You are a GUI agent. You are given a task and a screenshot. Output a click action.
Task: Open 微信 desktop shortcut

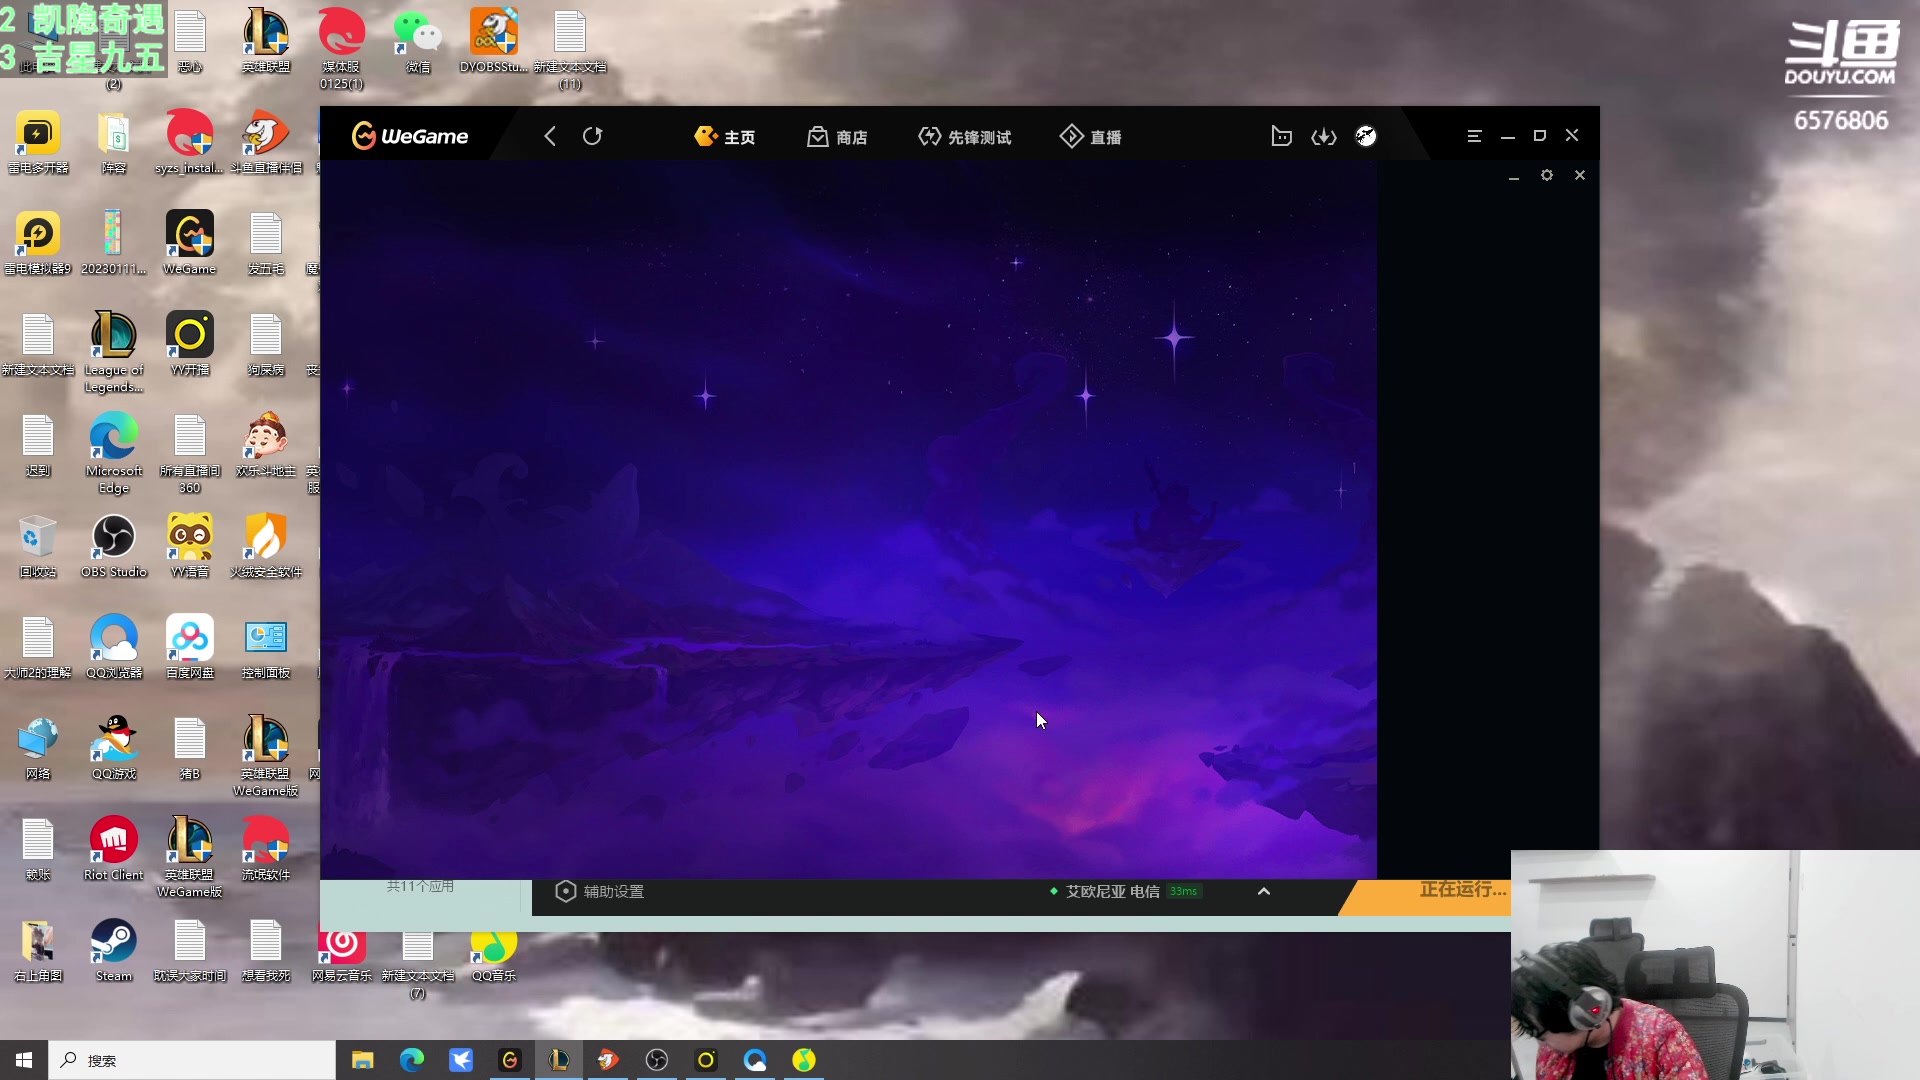tap(418, 42)
